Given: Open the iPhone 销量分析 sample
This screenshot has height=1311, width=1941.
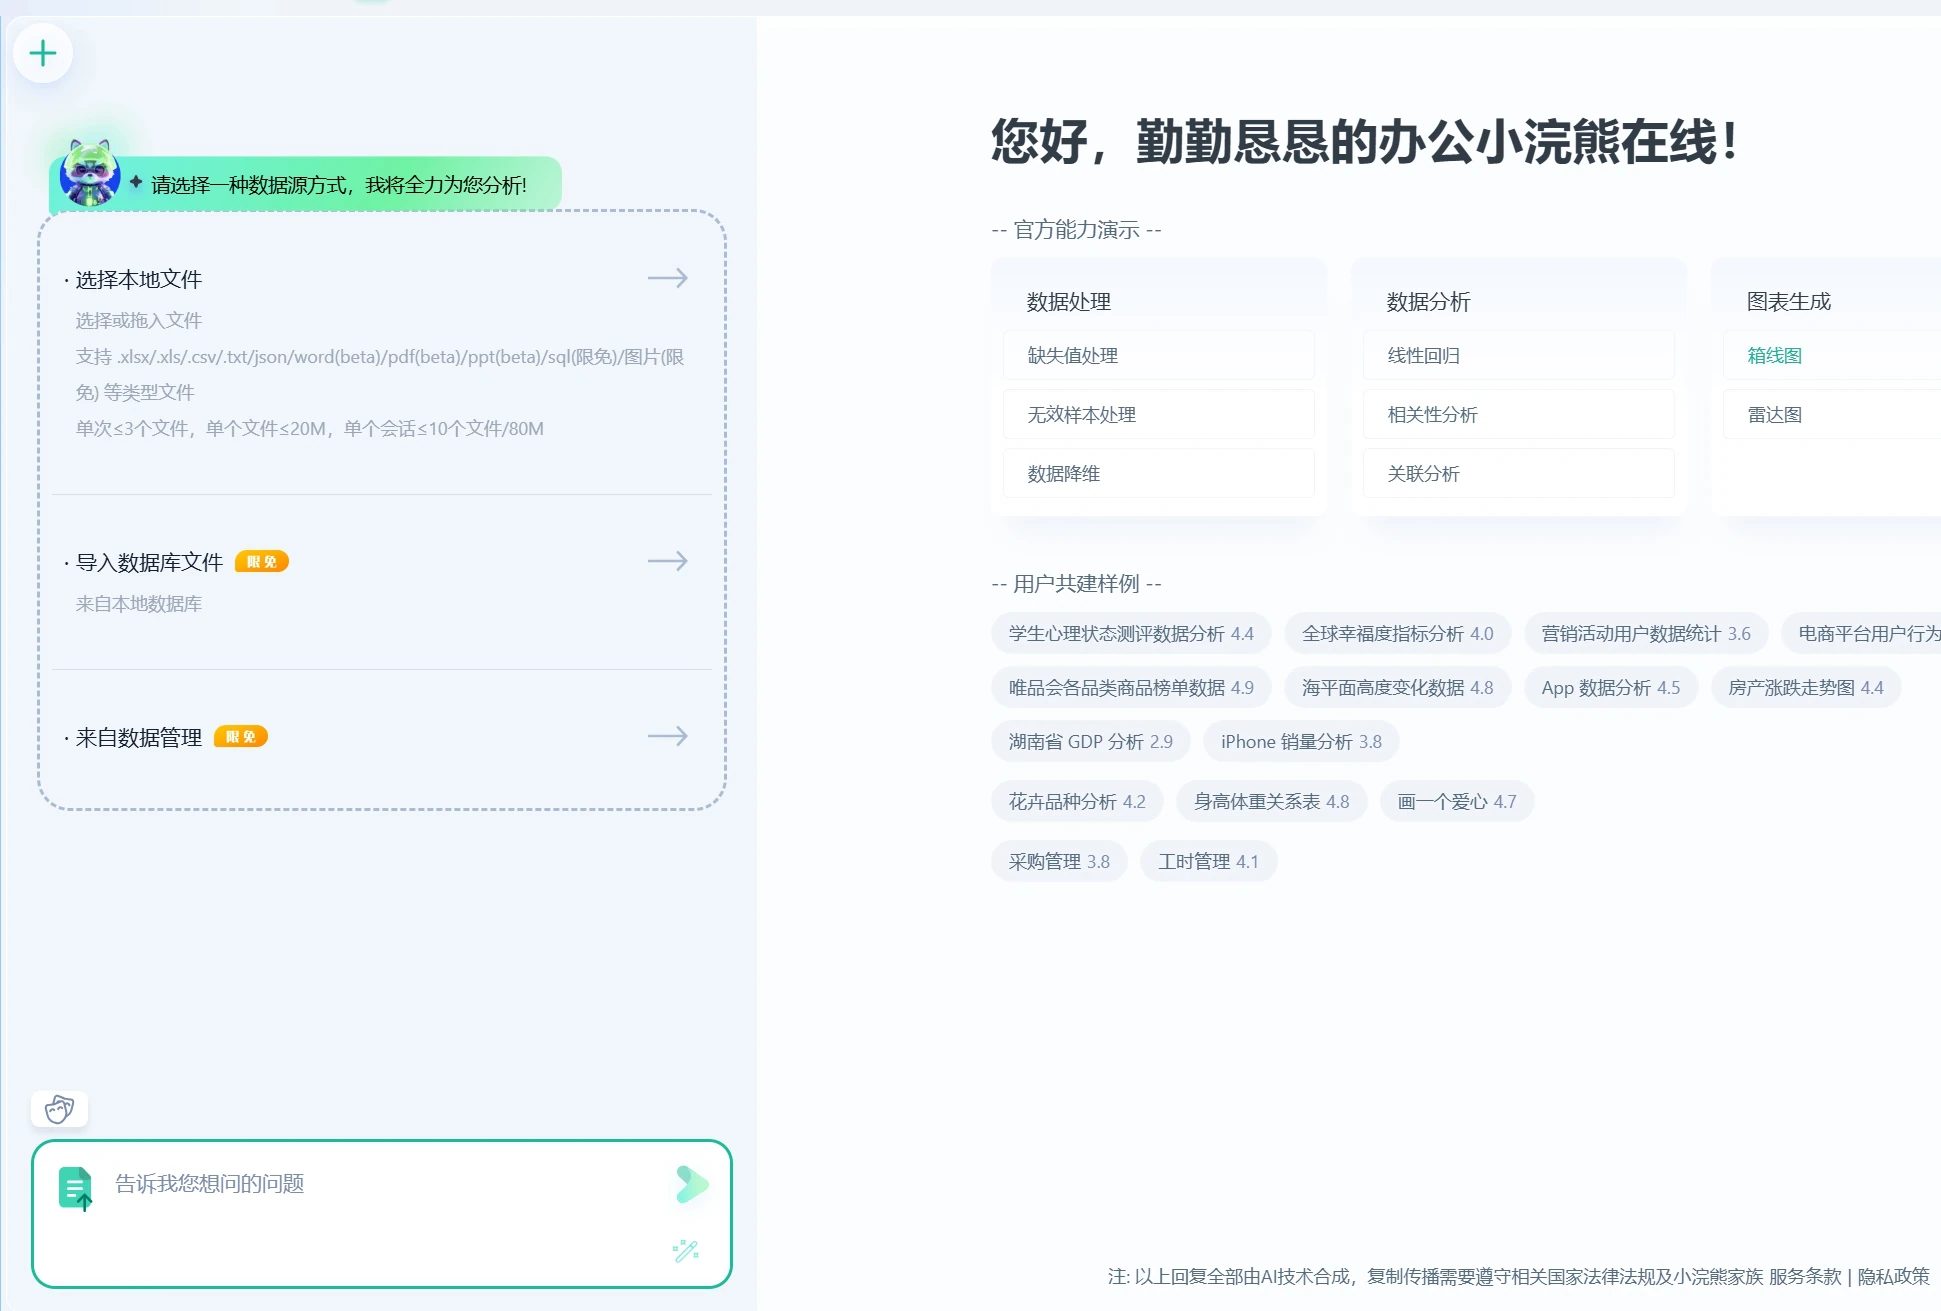Looking at the screenshot, I should (1301, 741).
